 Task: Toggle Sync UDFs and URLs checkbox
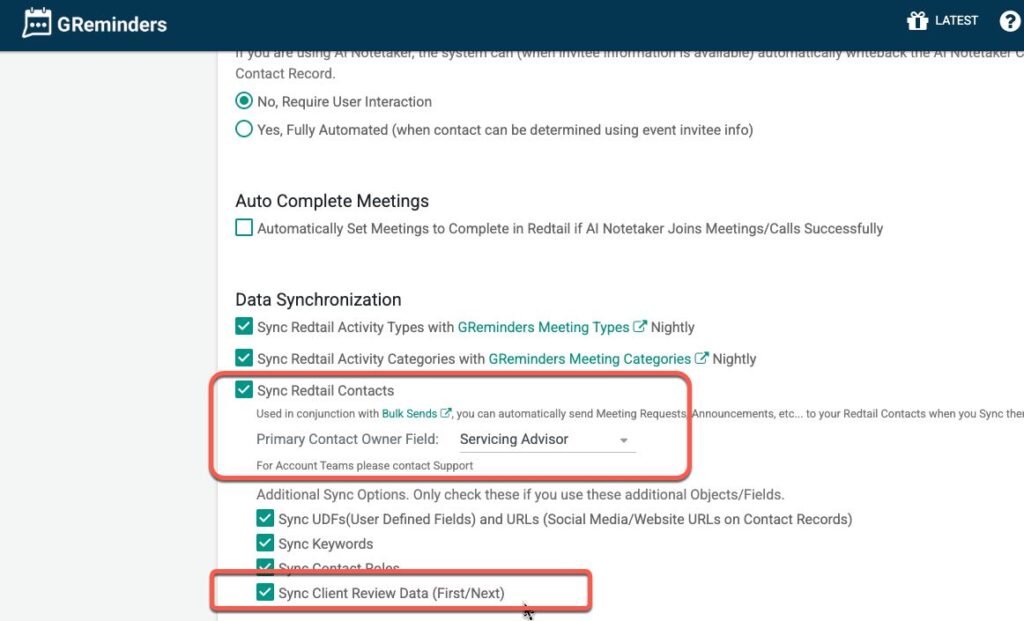(x=265, y=519)
